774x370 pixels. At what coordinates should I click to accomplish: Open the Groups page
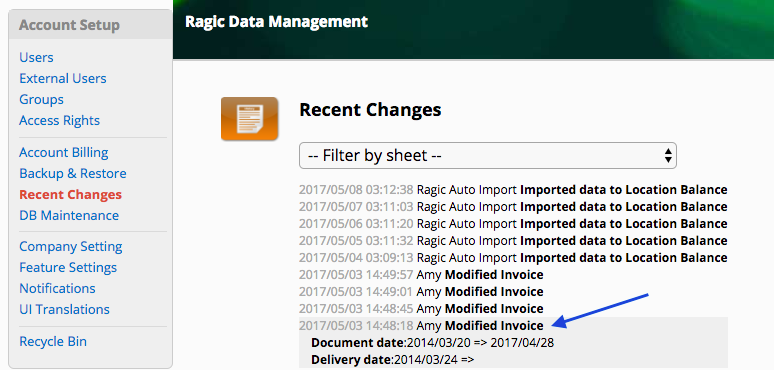(x=41, y=99)
